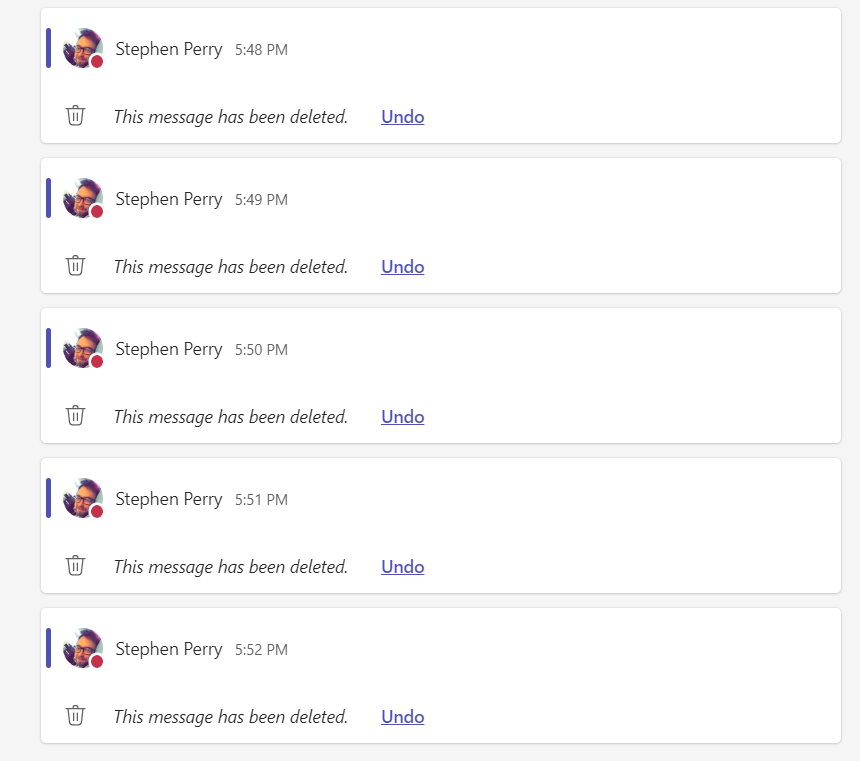Open Stephen Perry's avatar at 5:51 PM

point(82,498)
